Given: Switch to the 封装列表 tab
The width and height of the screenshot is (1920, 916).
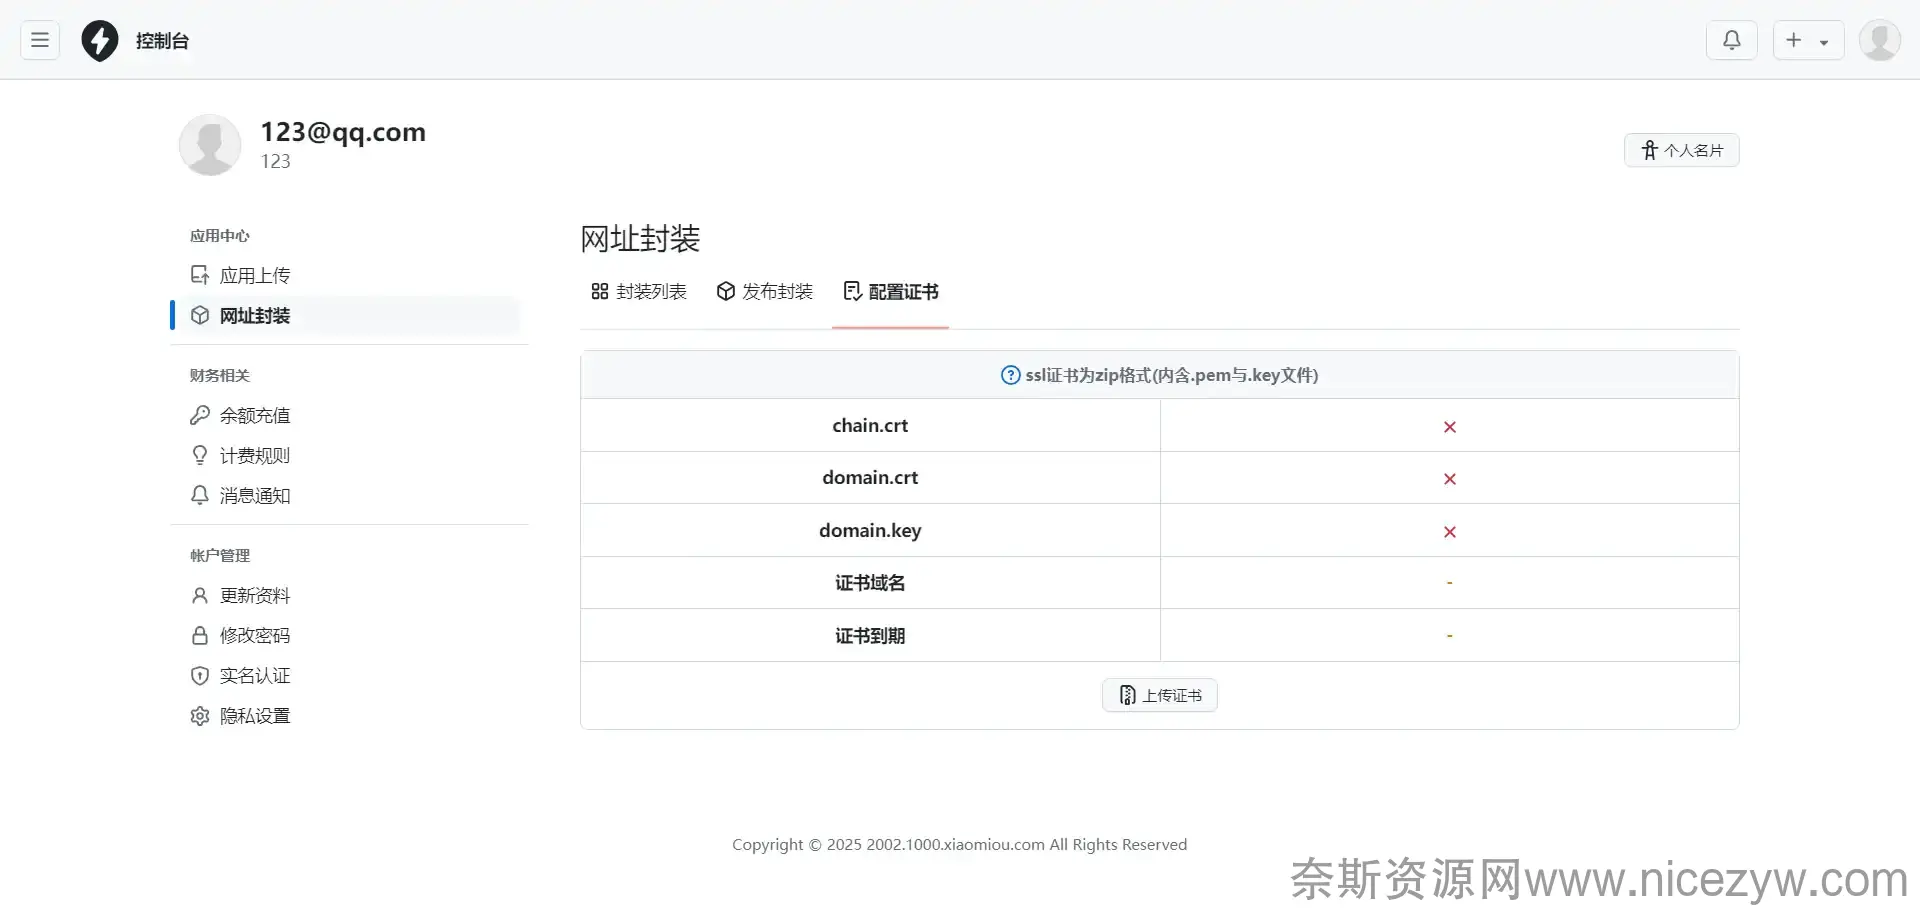Looking at the screenshot, I should tap(639, 291).
